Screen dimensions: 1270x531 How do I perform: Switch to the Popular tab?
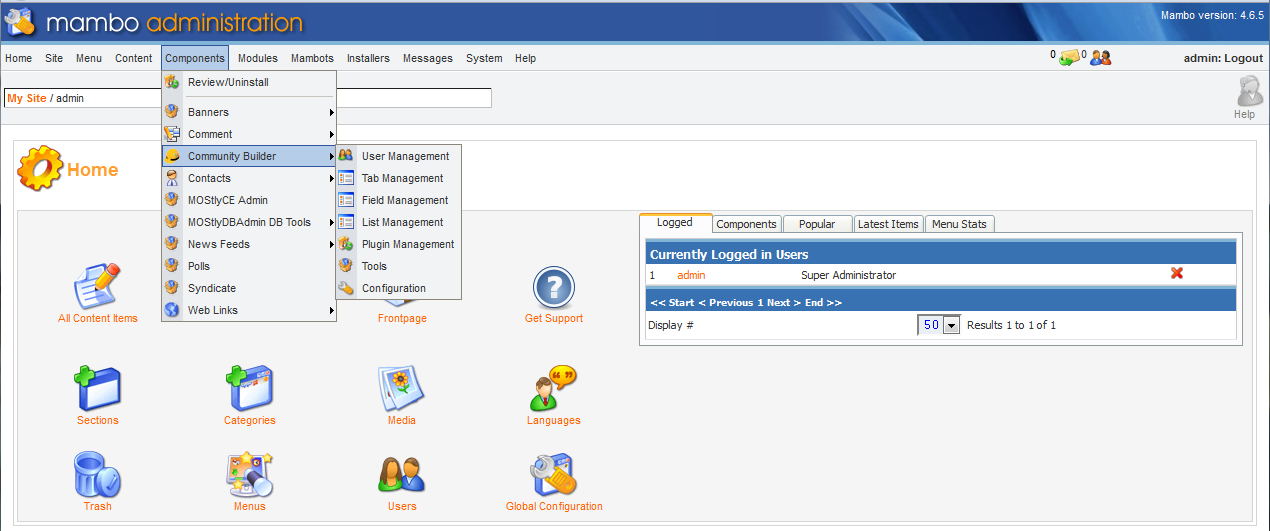pyautogui.click(x=817, y=224)
